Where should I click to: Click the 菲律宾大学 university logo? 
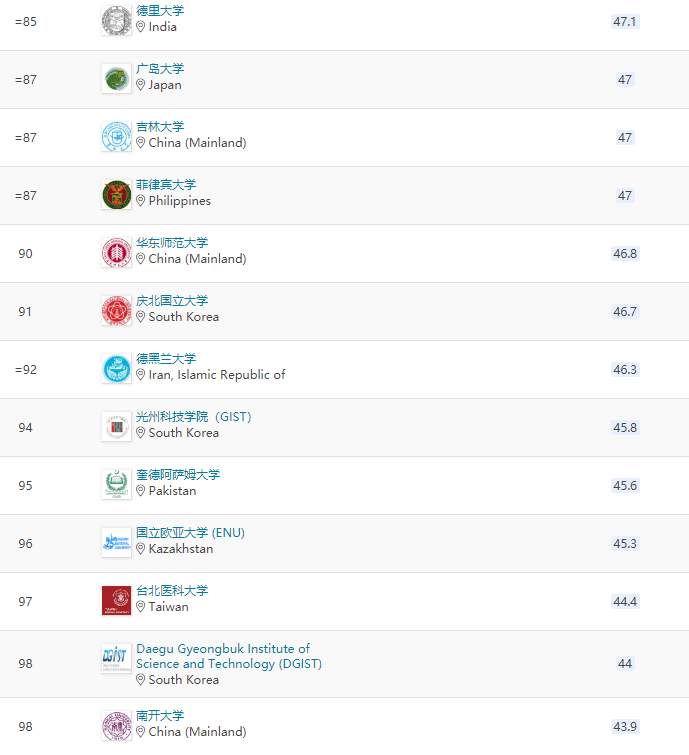point(116,195)
